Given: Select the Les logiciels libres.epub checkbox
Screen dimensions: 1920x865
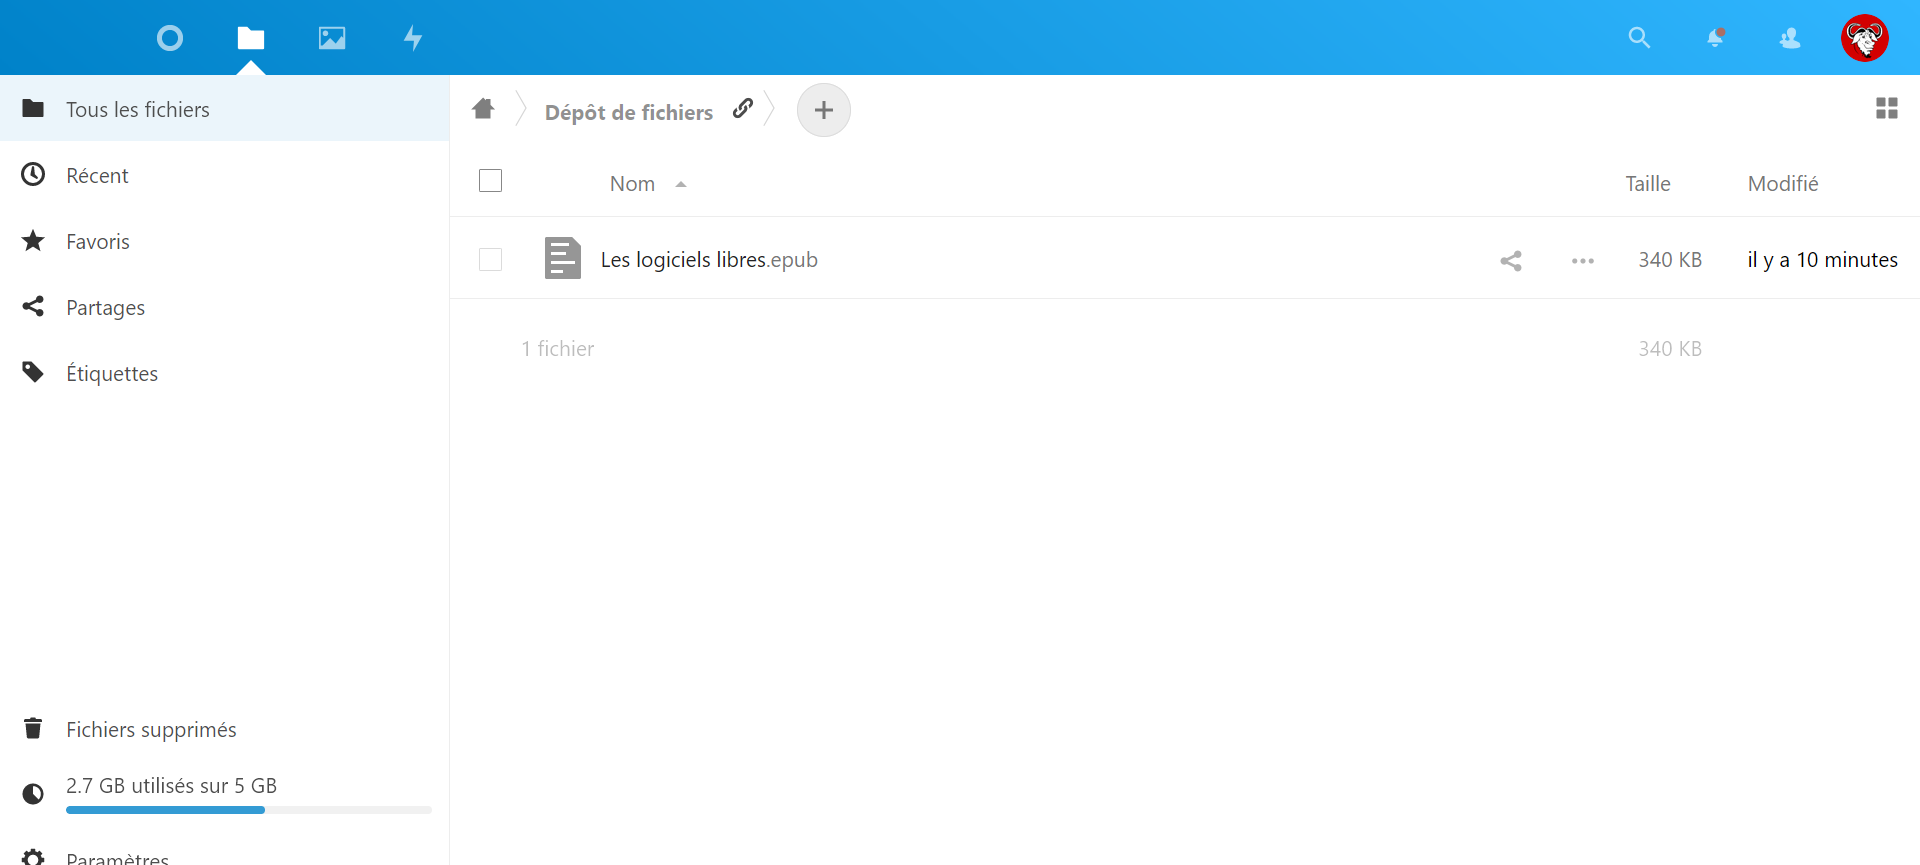Looking at the screenshot, I should pos(490,260).
